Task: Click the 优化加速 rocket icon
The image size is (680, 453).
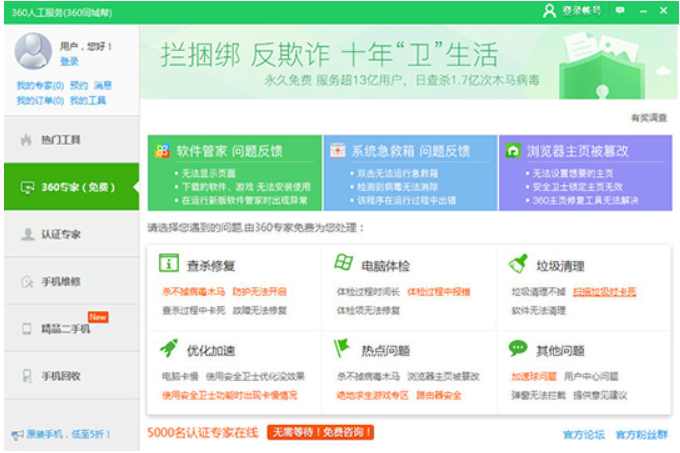Action: [x=168, y=349]
